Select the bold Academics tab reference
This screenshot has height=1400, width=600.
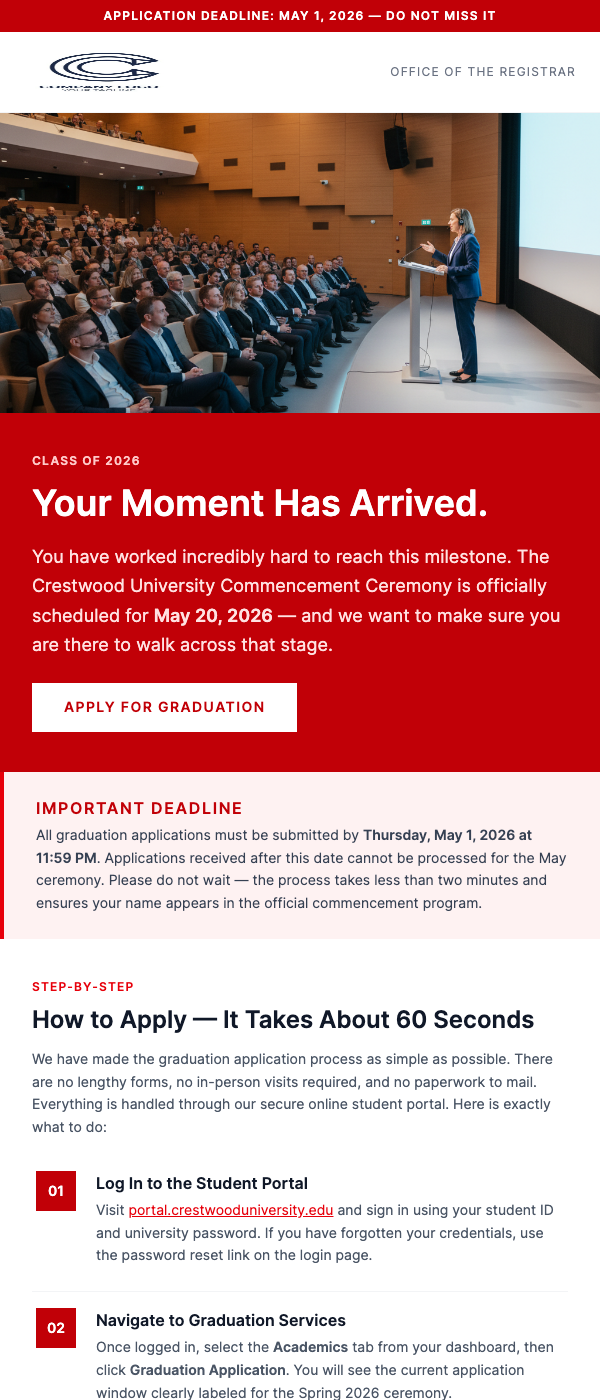click(312, 1347)
